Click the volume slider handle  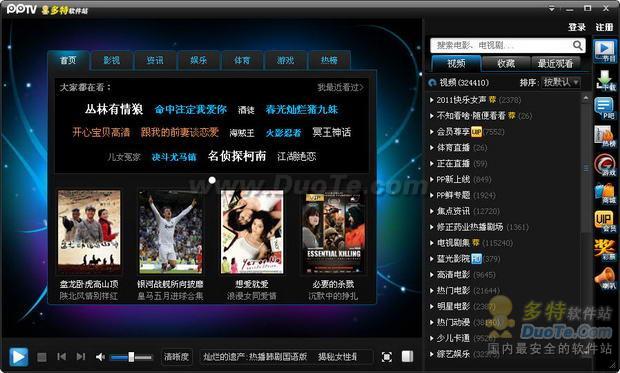pos(131,357)
